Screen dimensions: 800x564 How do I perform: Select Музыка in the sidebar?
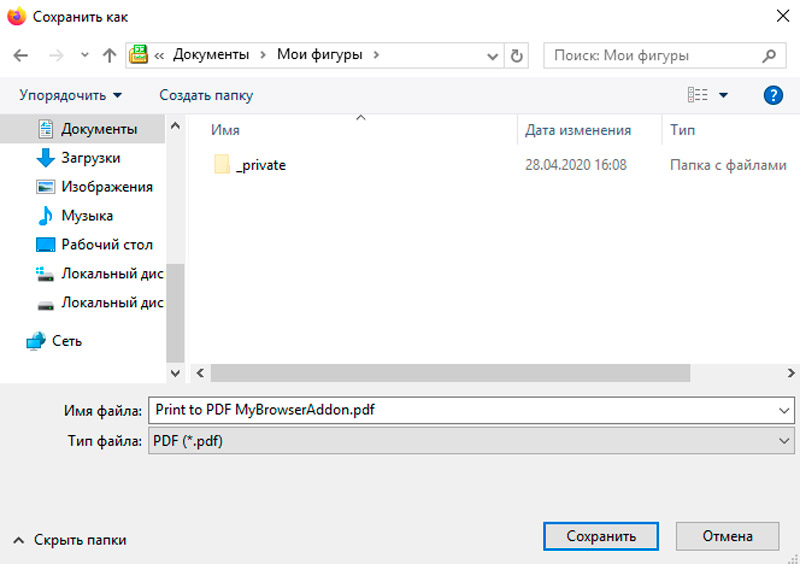coord(87,216)
